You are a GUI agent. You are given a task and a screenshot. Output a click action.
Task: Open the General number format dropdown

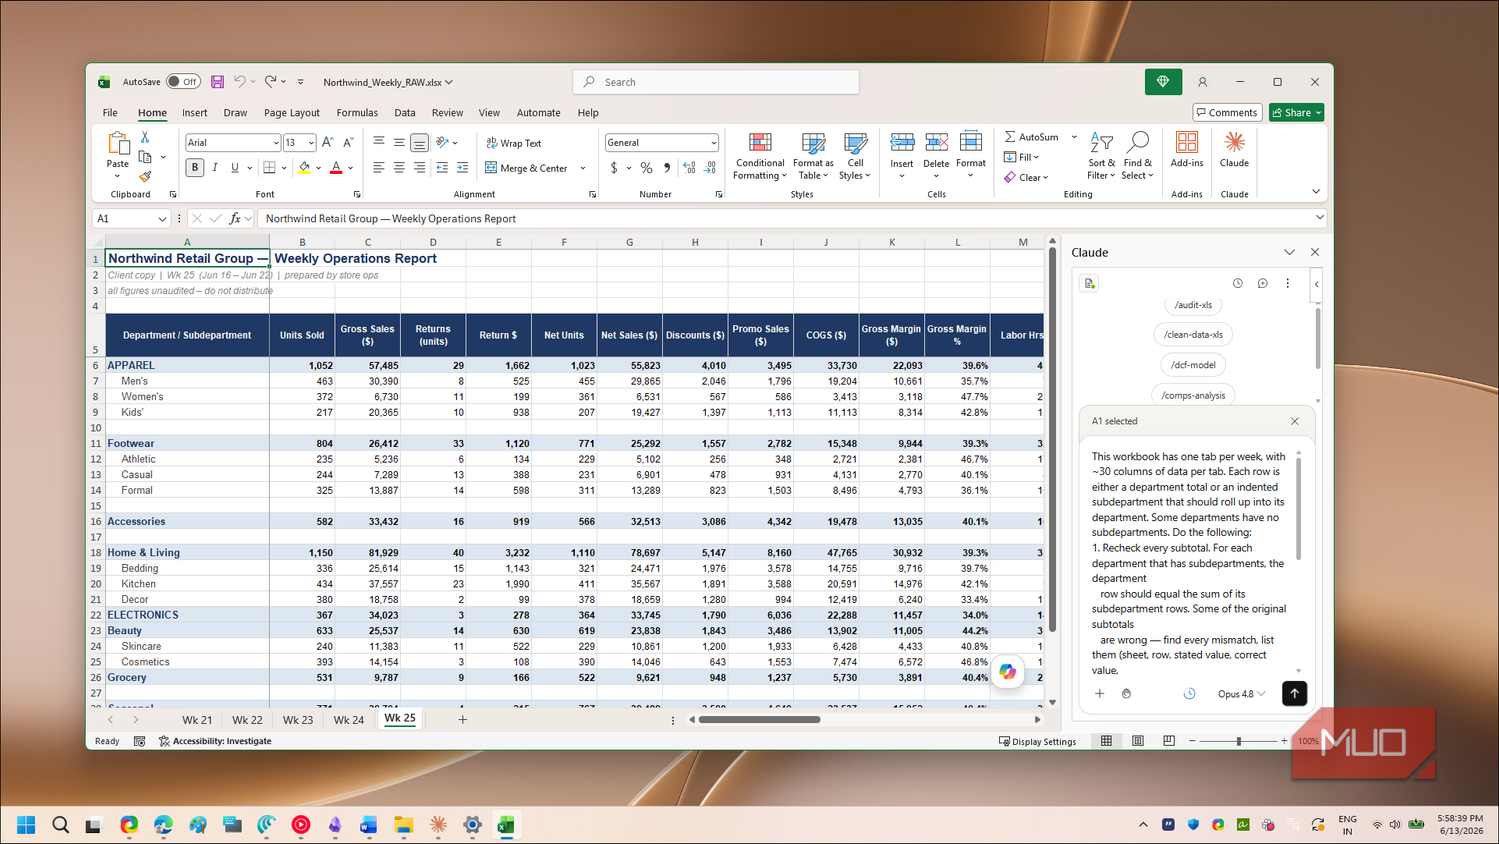coord(713,143)
